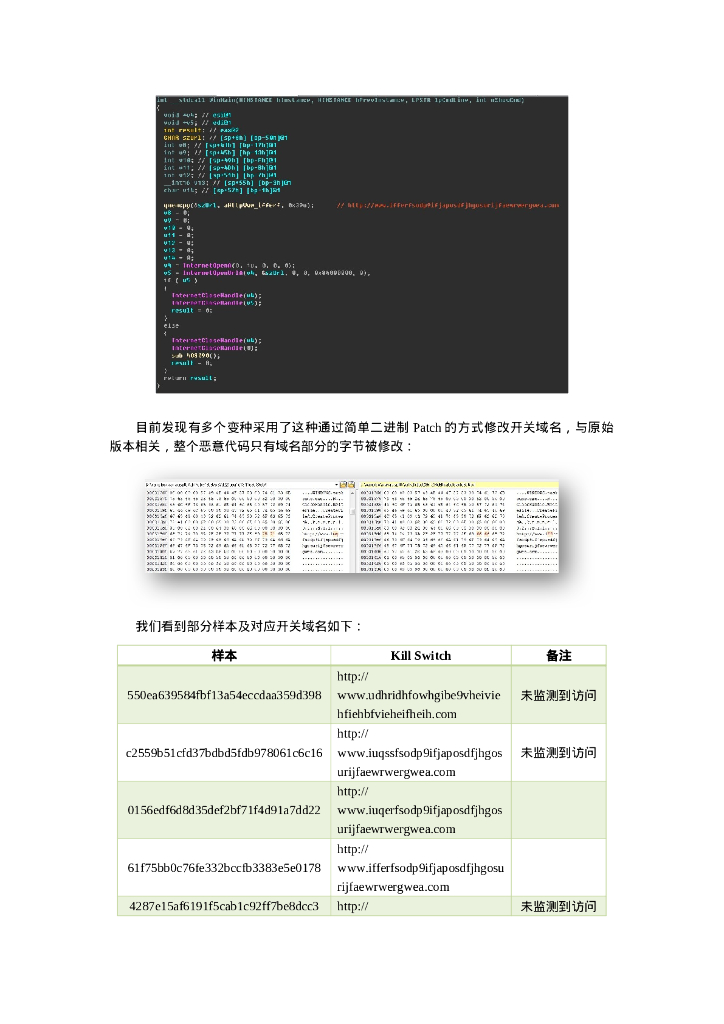This screenshot has height=1024, width=724.
Task: Select hash 61f75bb0c76fe332bccfb3383e5e0178
Action: tap(224, 868)
